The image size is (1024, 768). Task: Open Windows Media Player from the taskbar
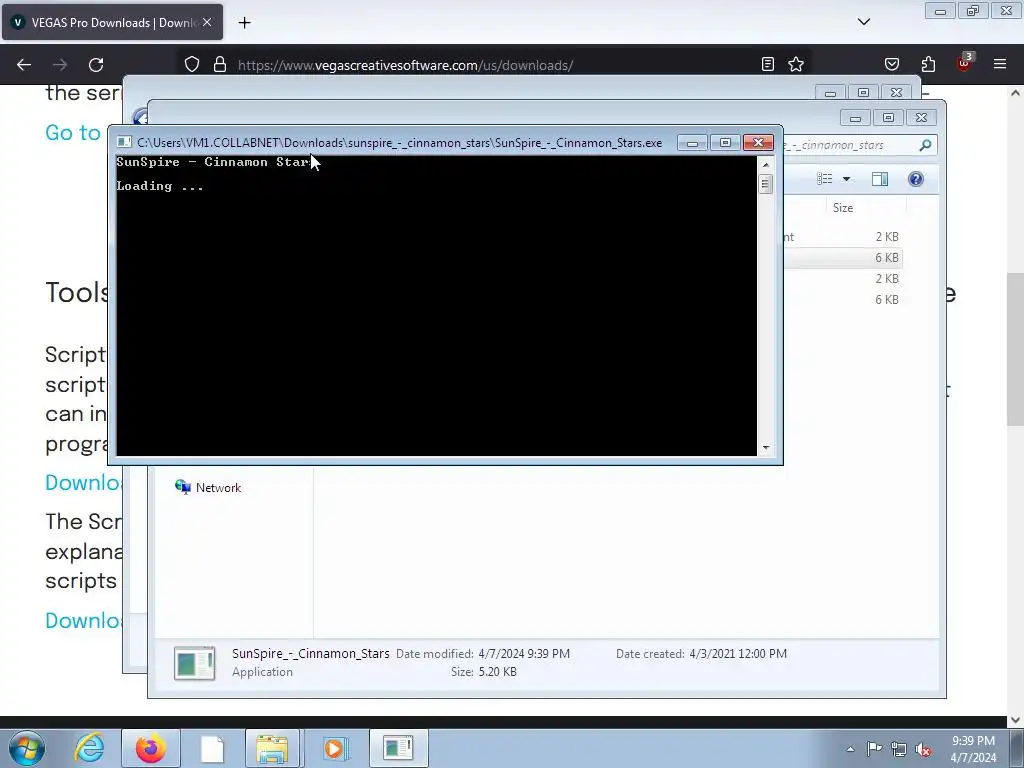334,748
